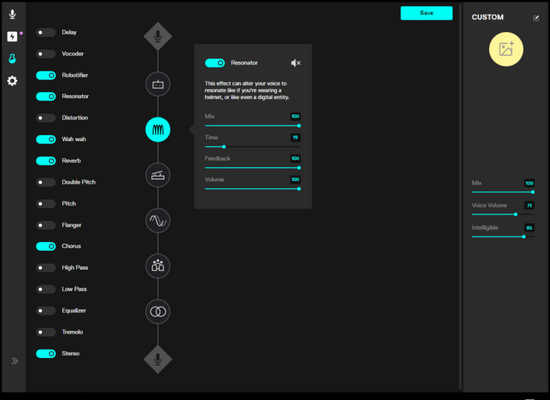Image resolution: width=550 pixels, height=400 pixels.
Task: Click the top microphone input diamond node
Action: click(158, 36)
